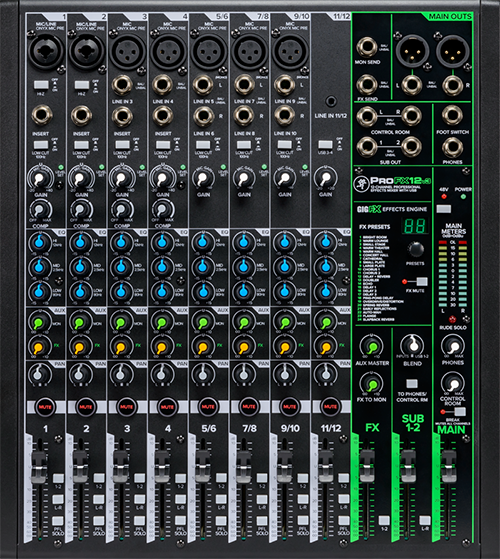Image resolution: width=500 pixels, height=559 pixels.
Task: Engage the BREAK mute-all-channels switch
Action: pos(459,412)
